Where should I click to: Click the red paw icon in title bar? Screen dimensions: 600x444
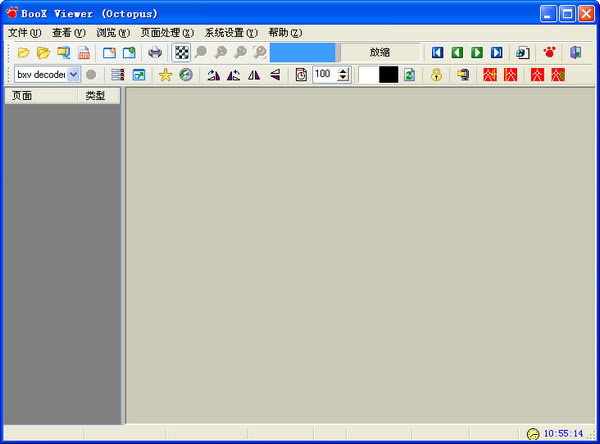(x=12, y=13)
